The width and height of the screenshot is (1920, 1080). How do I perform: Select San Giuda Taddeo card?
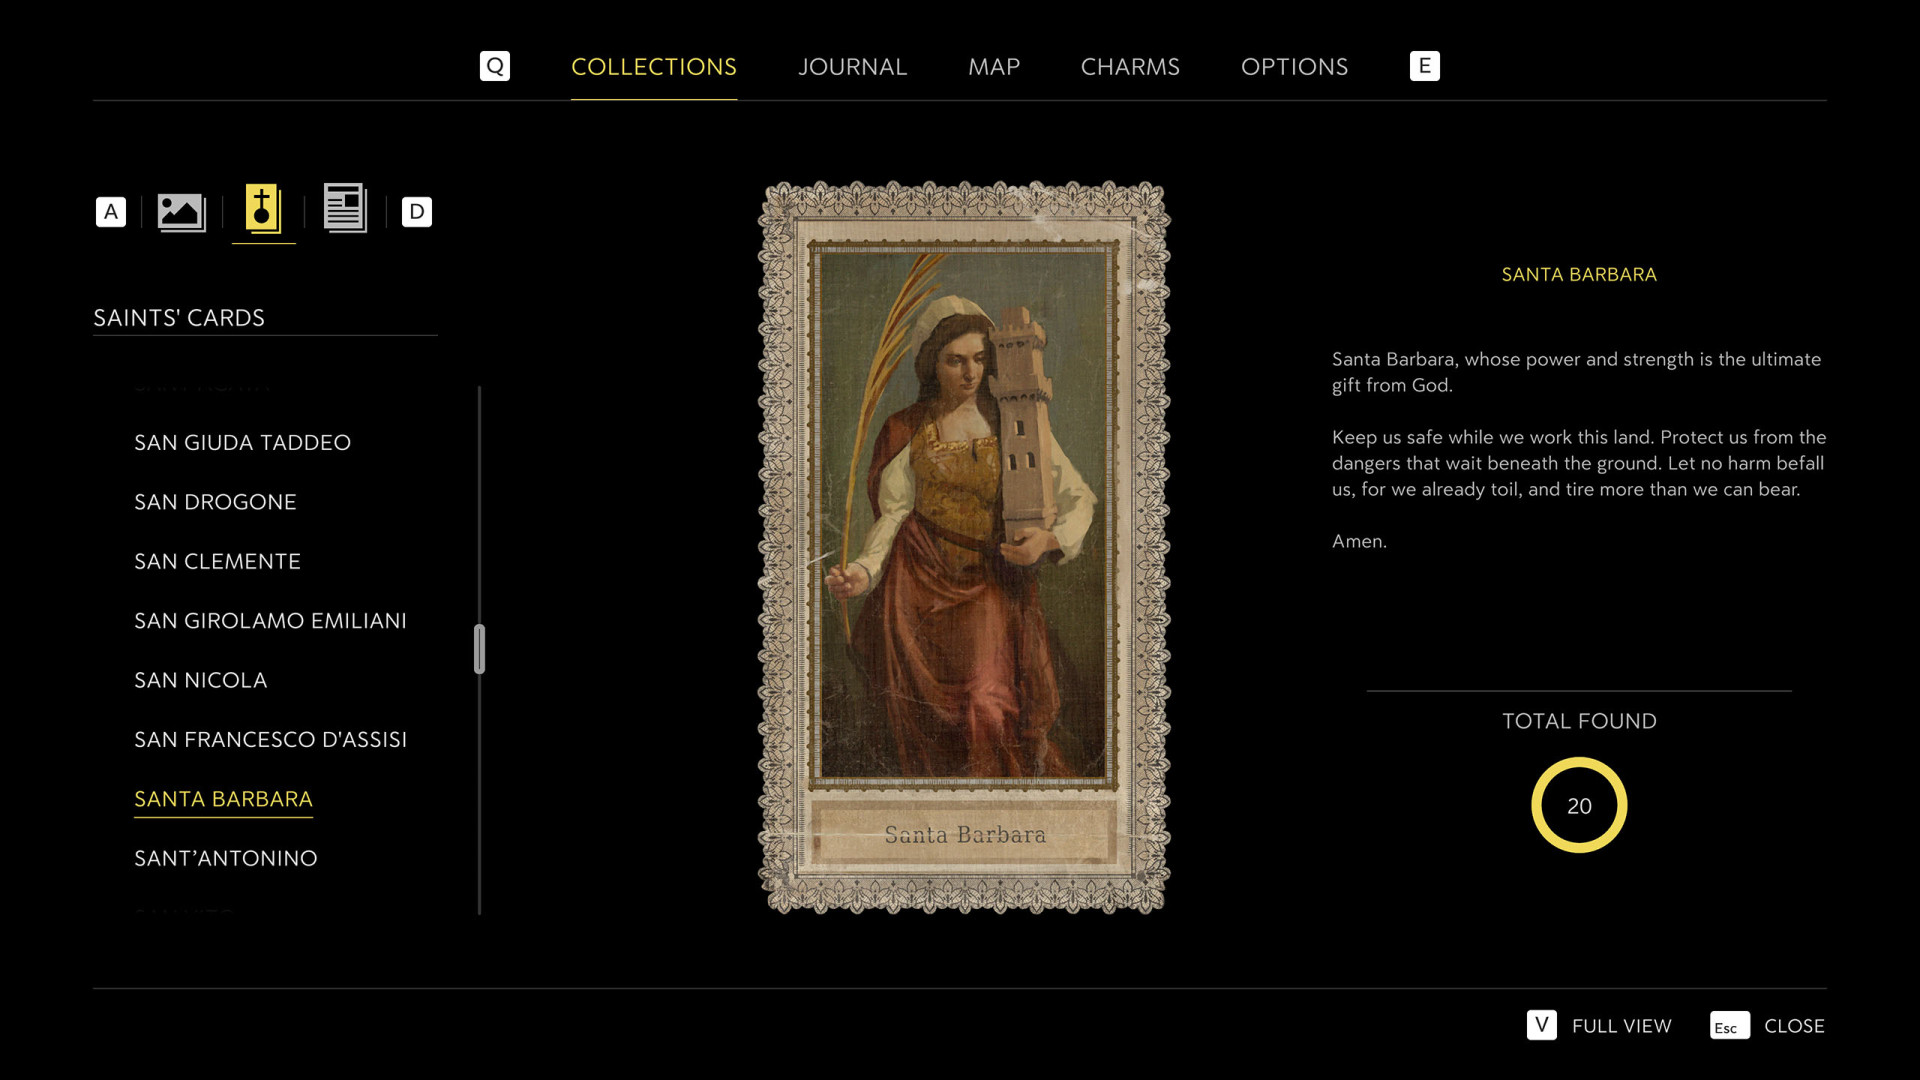(x=243, y=443)
